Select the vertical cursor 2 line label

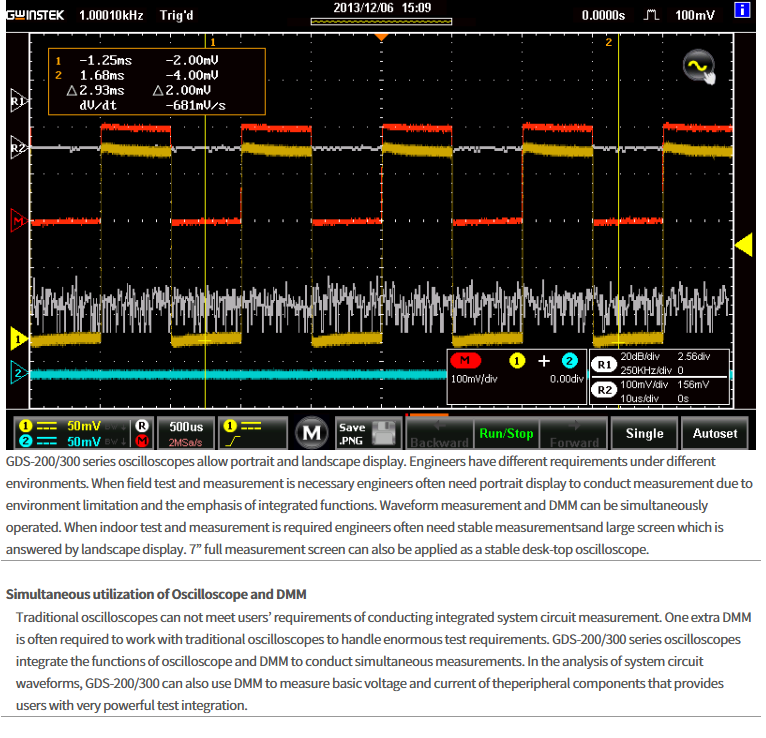tap(609, 42)
